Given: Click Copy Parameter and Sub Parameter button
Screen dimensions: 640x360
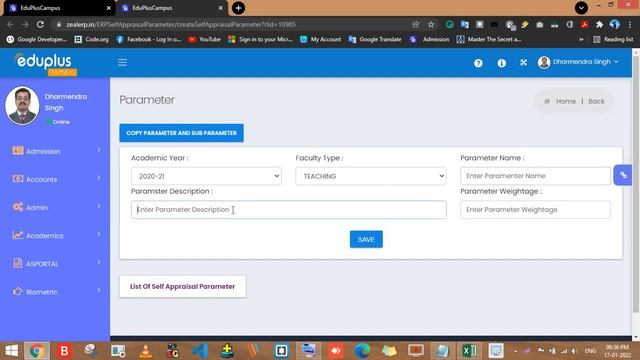Looking at the screenshot, I should pyautogui.click(x=181, y=133).
